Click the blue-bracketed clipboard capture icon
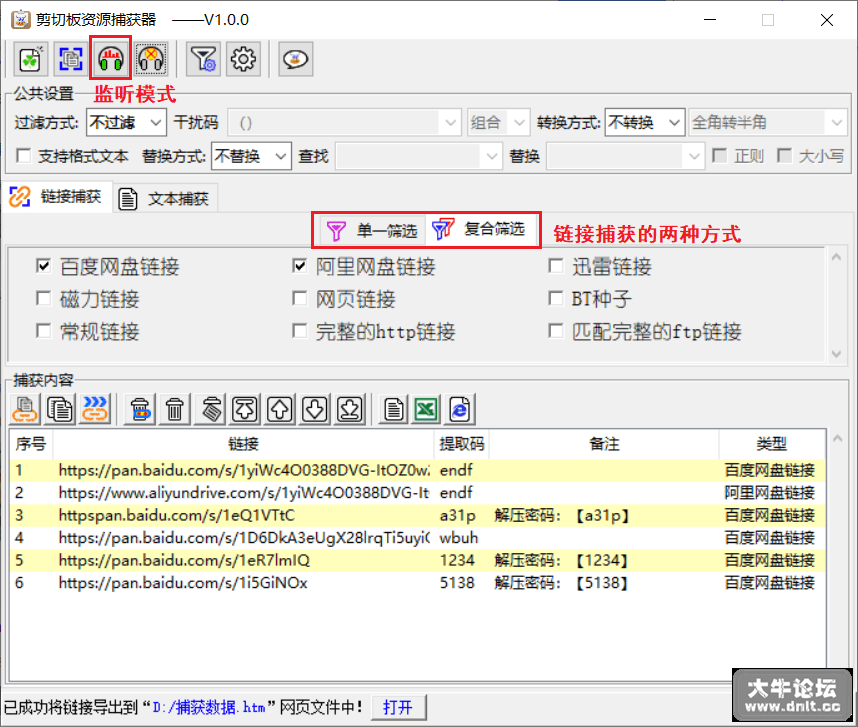 pyautogui.click(x=71, y=59)
